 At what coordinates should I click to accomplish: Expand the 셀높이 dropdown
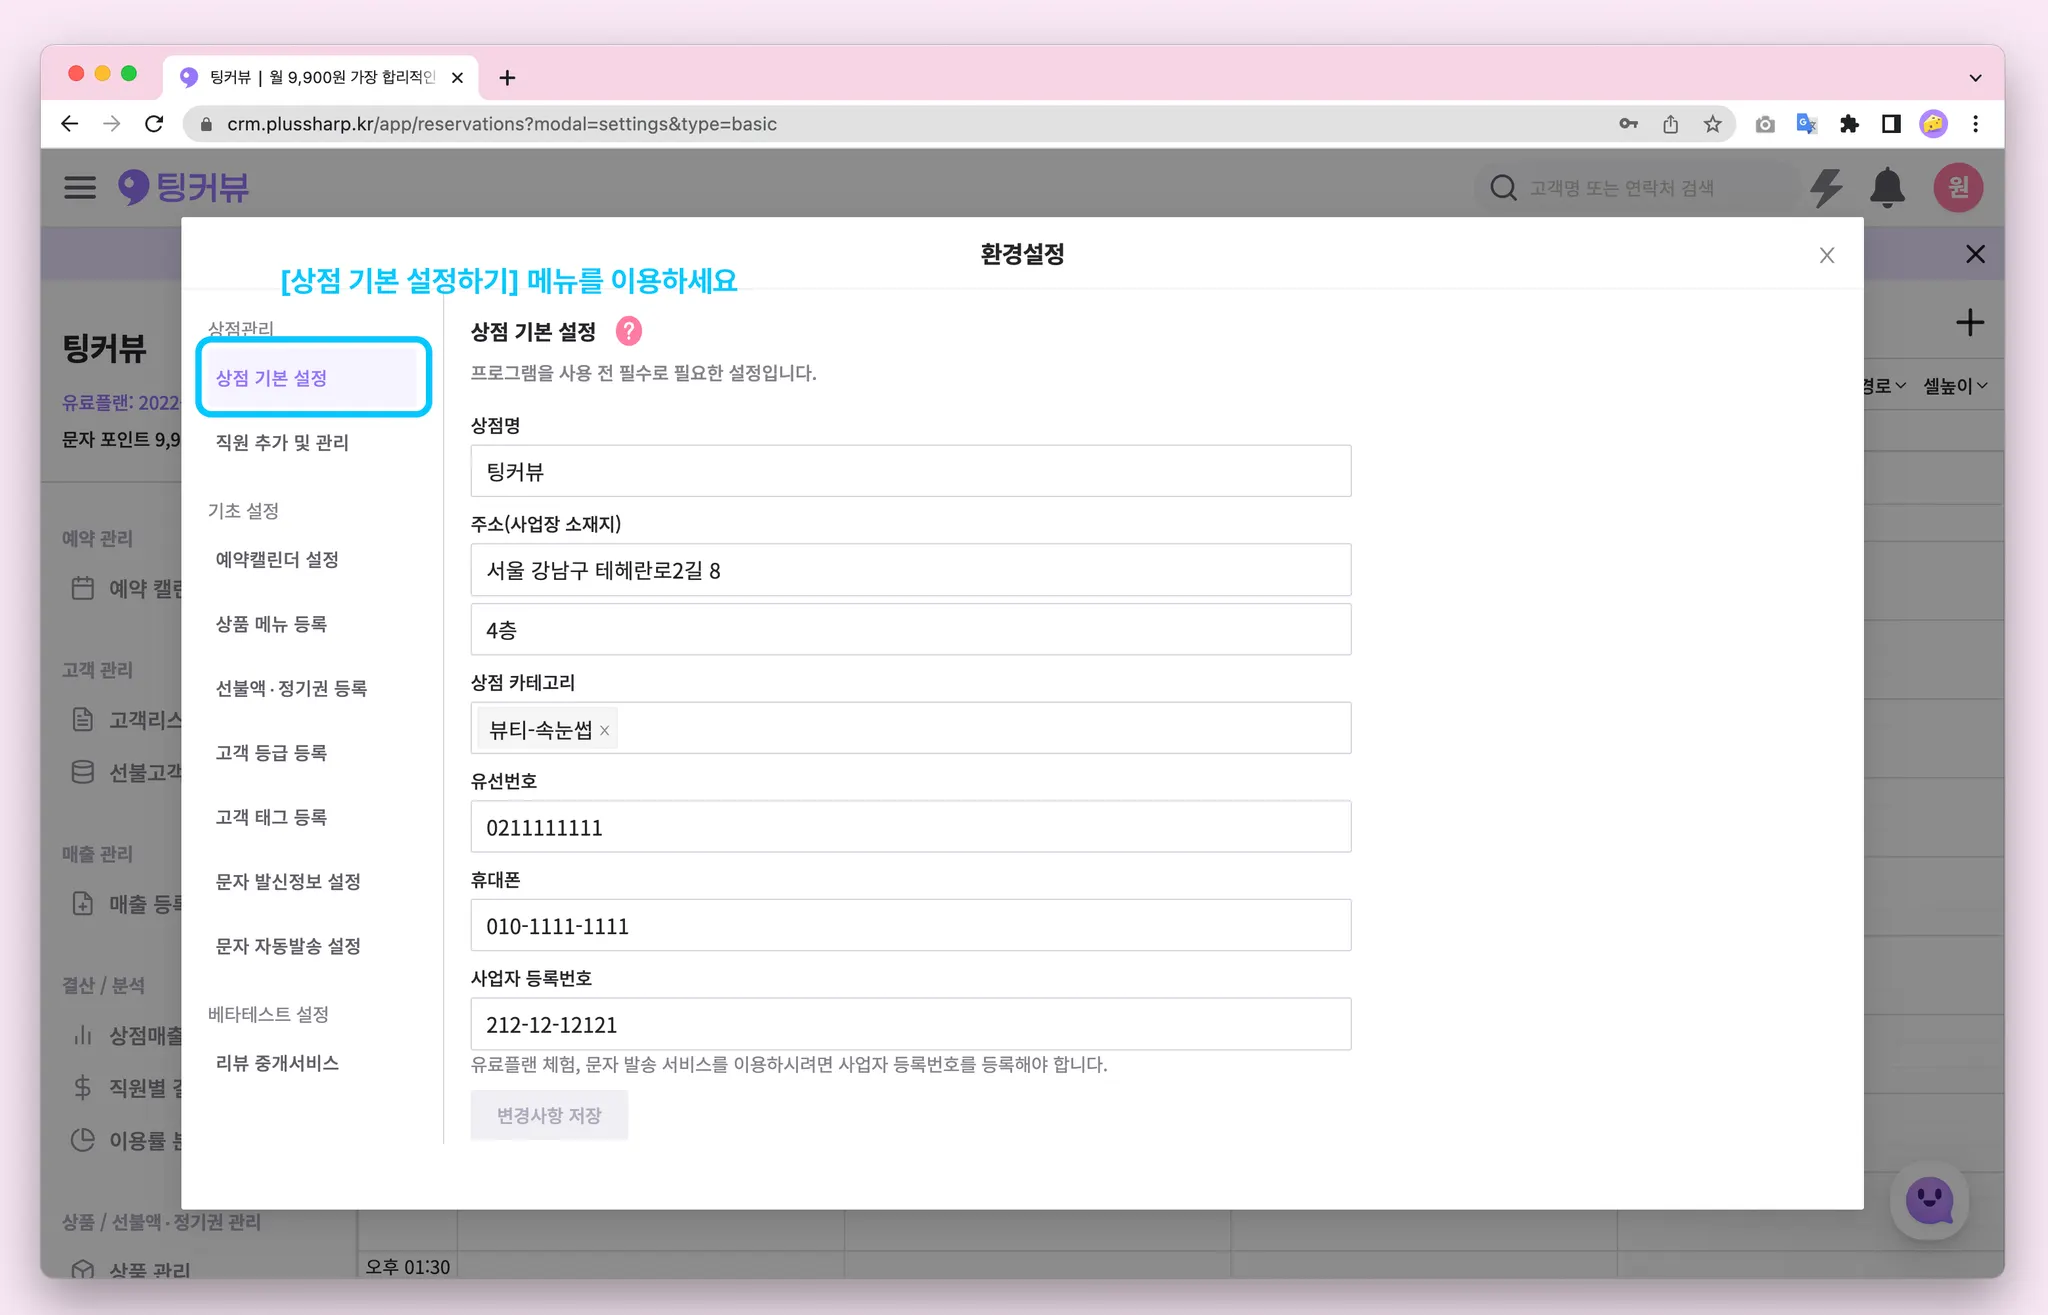[1955, 386]
